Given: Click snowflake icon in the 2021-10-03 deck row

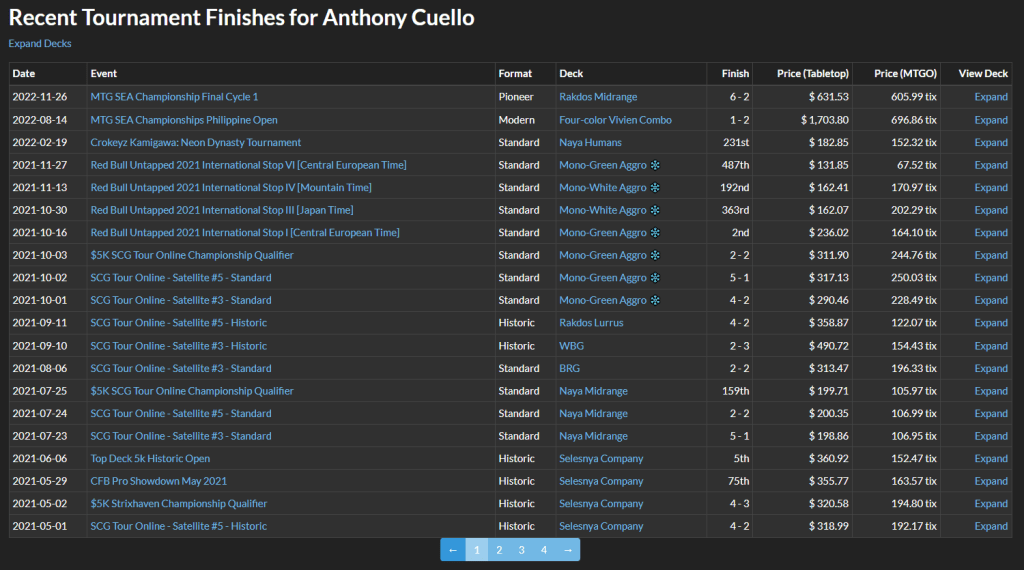Looking at the screenshot, I should [655, 255].
